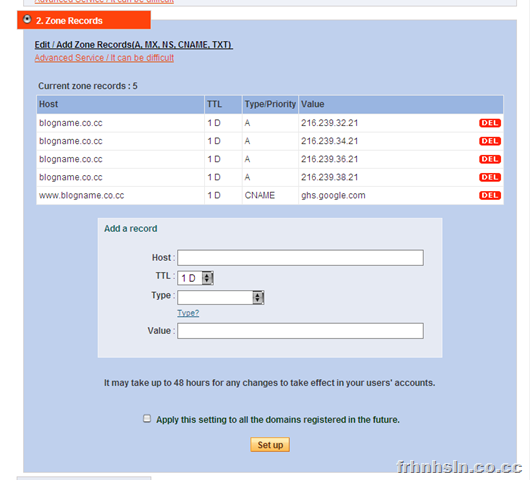Delete the 216.239.38.21 A record
The image size is (530, 480).
pos(489,177)
